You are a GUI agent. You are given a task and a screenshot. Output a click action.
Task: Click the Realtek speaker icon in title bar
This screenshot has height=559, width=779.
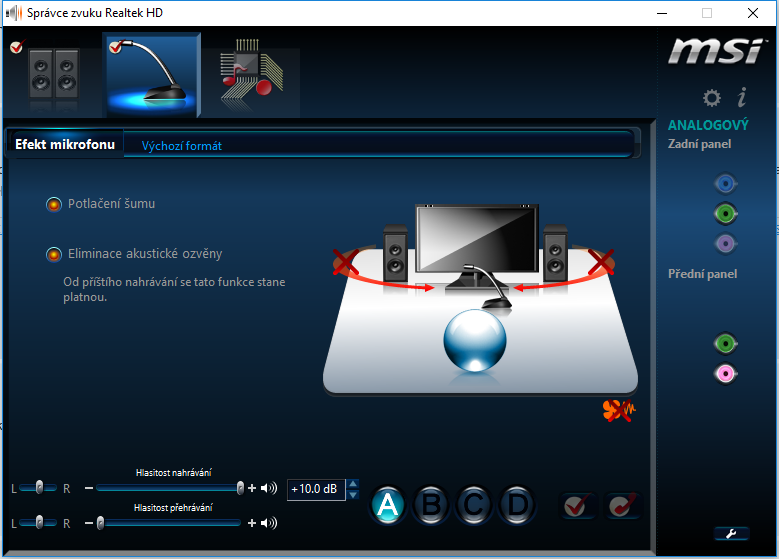(14, 13)
